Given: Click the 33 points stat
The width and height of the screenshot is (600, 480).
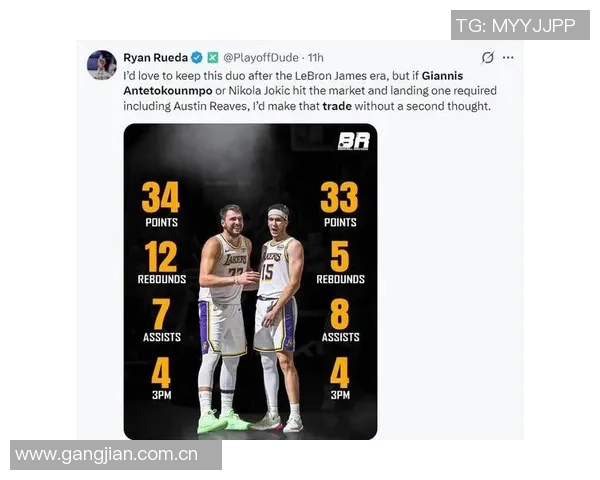Looking at the screenshot, I should (x=340, y=205).
